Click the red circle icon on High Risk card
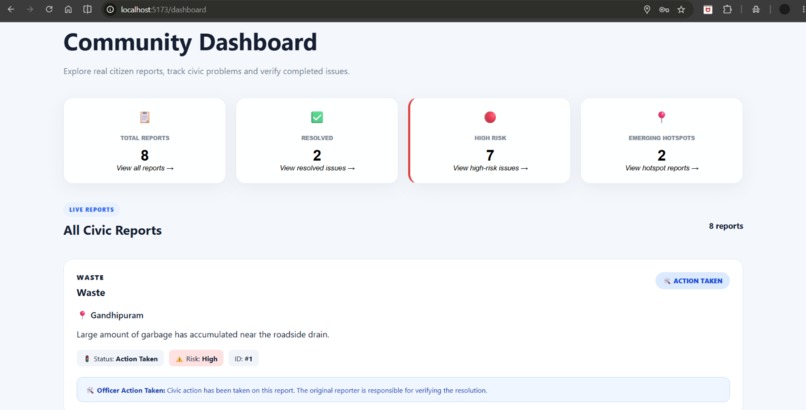Screen dimensions: 806x410 coord(490,117)
